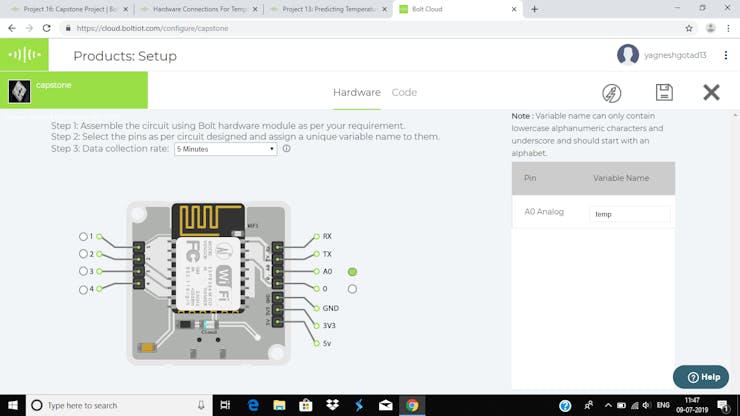Close the product setup with X
Screen dimensions: 740x416
[x=711, y=93]
